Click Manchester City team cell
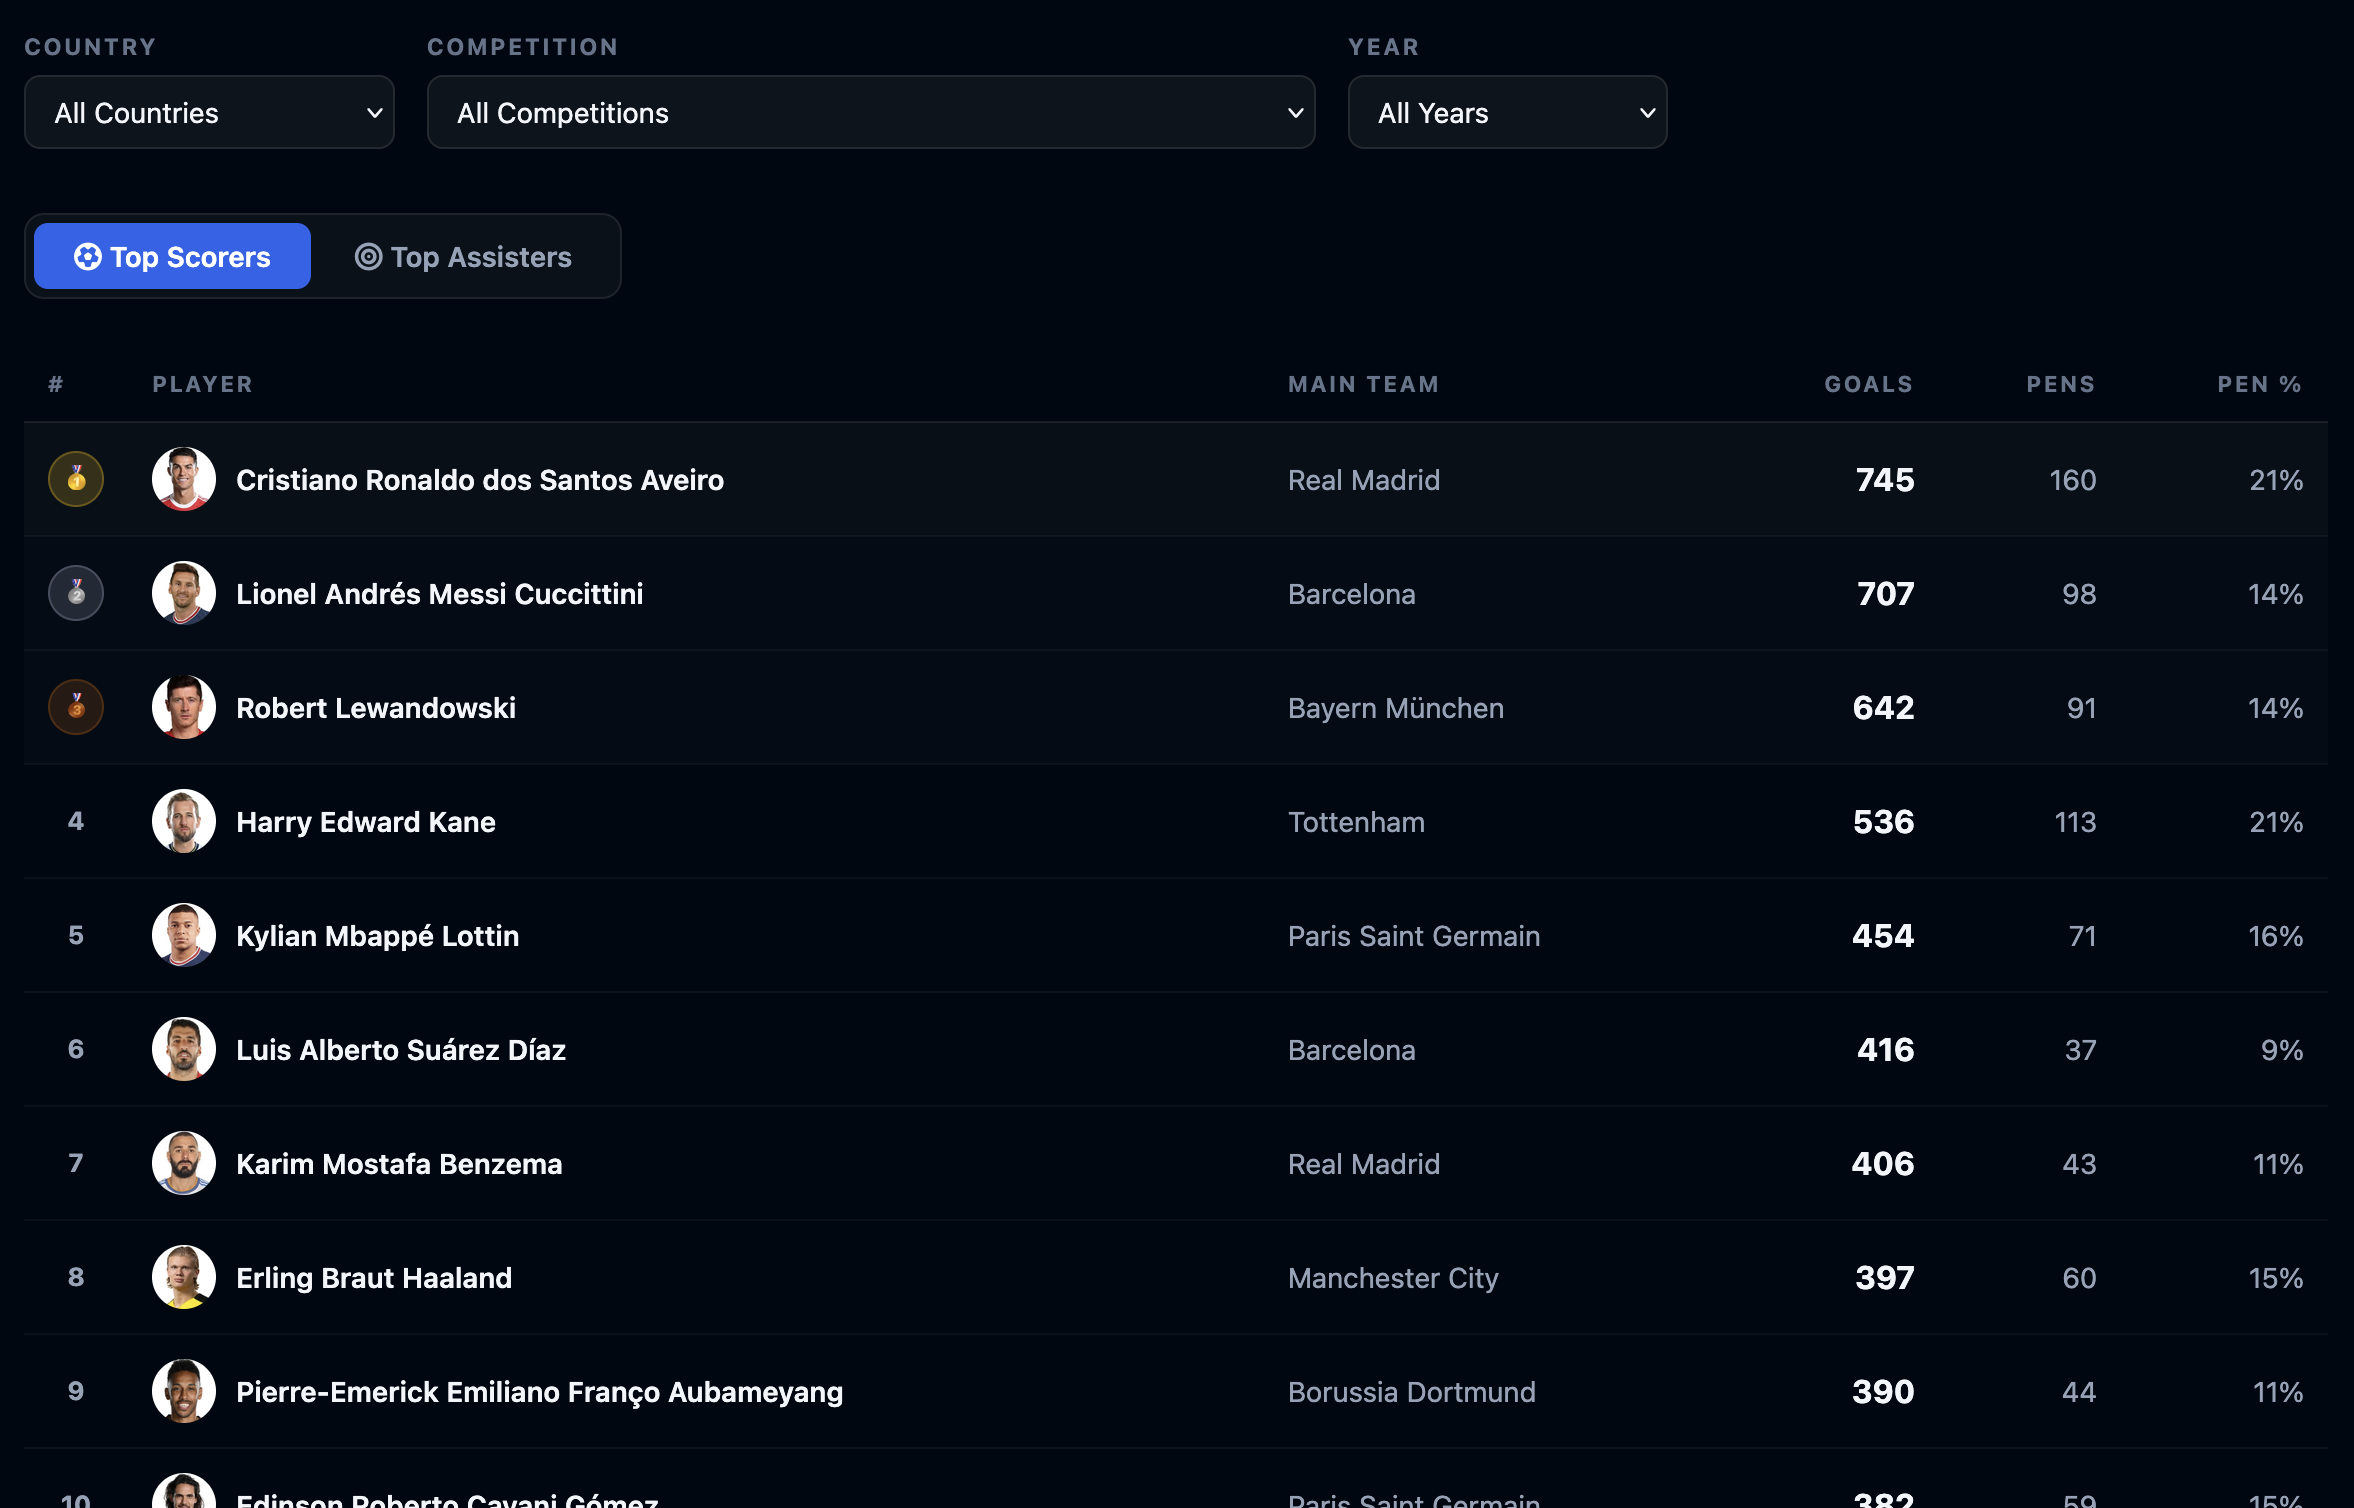This screenshot has height=1508, width=2354. (1393, 1278)
